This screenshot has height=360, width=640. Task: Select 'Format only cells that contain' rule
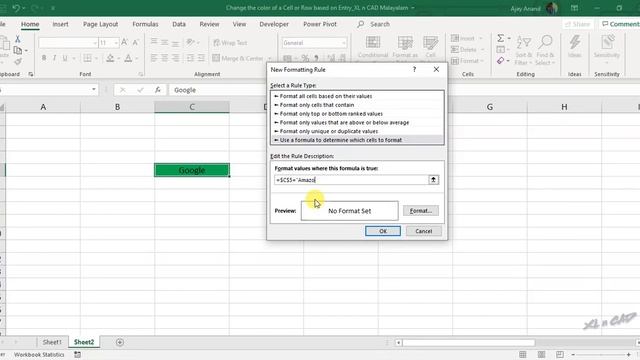pos(357,105)
